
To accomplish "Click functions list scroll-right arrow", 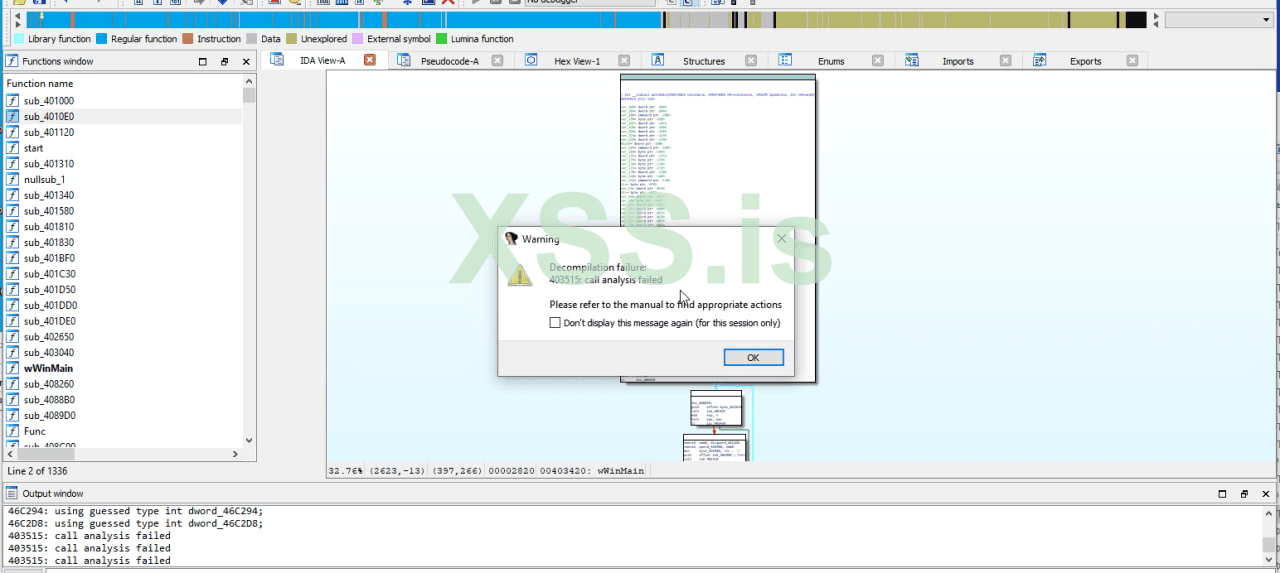I will point(235,454).
